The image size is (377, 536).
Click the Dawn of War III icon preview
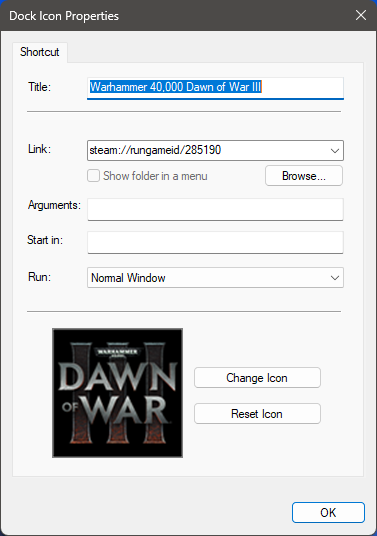117,393
